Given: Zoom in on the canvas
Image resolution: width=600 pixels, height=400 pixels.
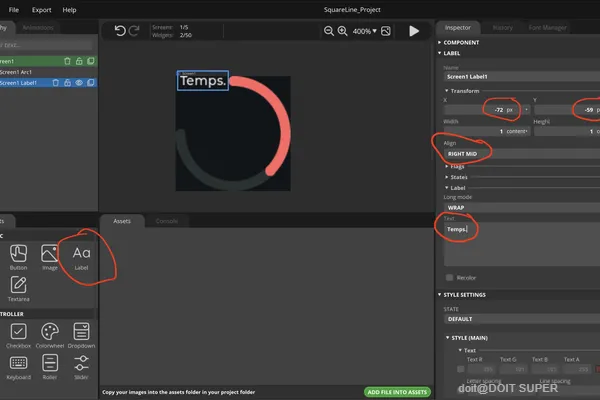Looking at the screenshot, I should coord(342,31).
